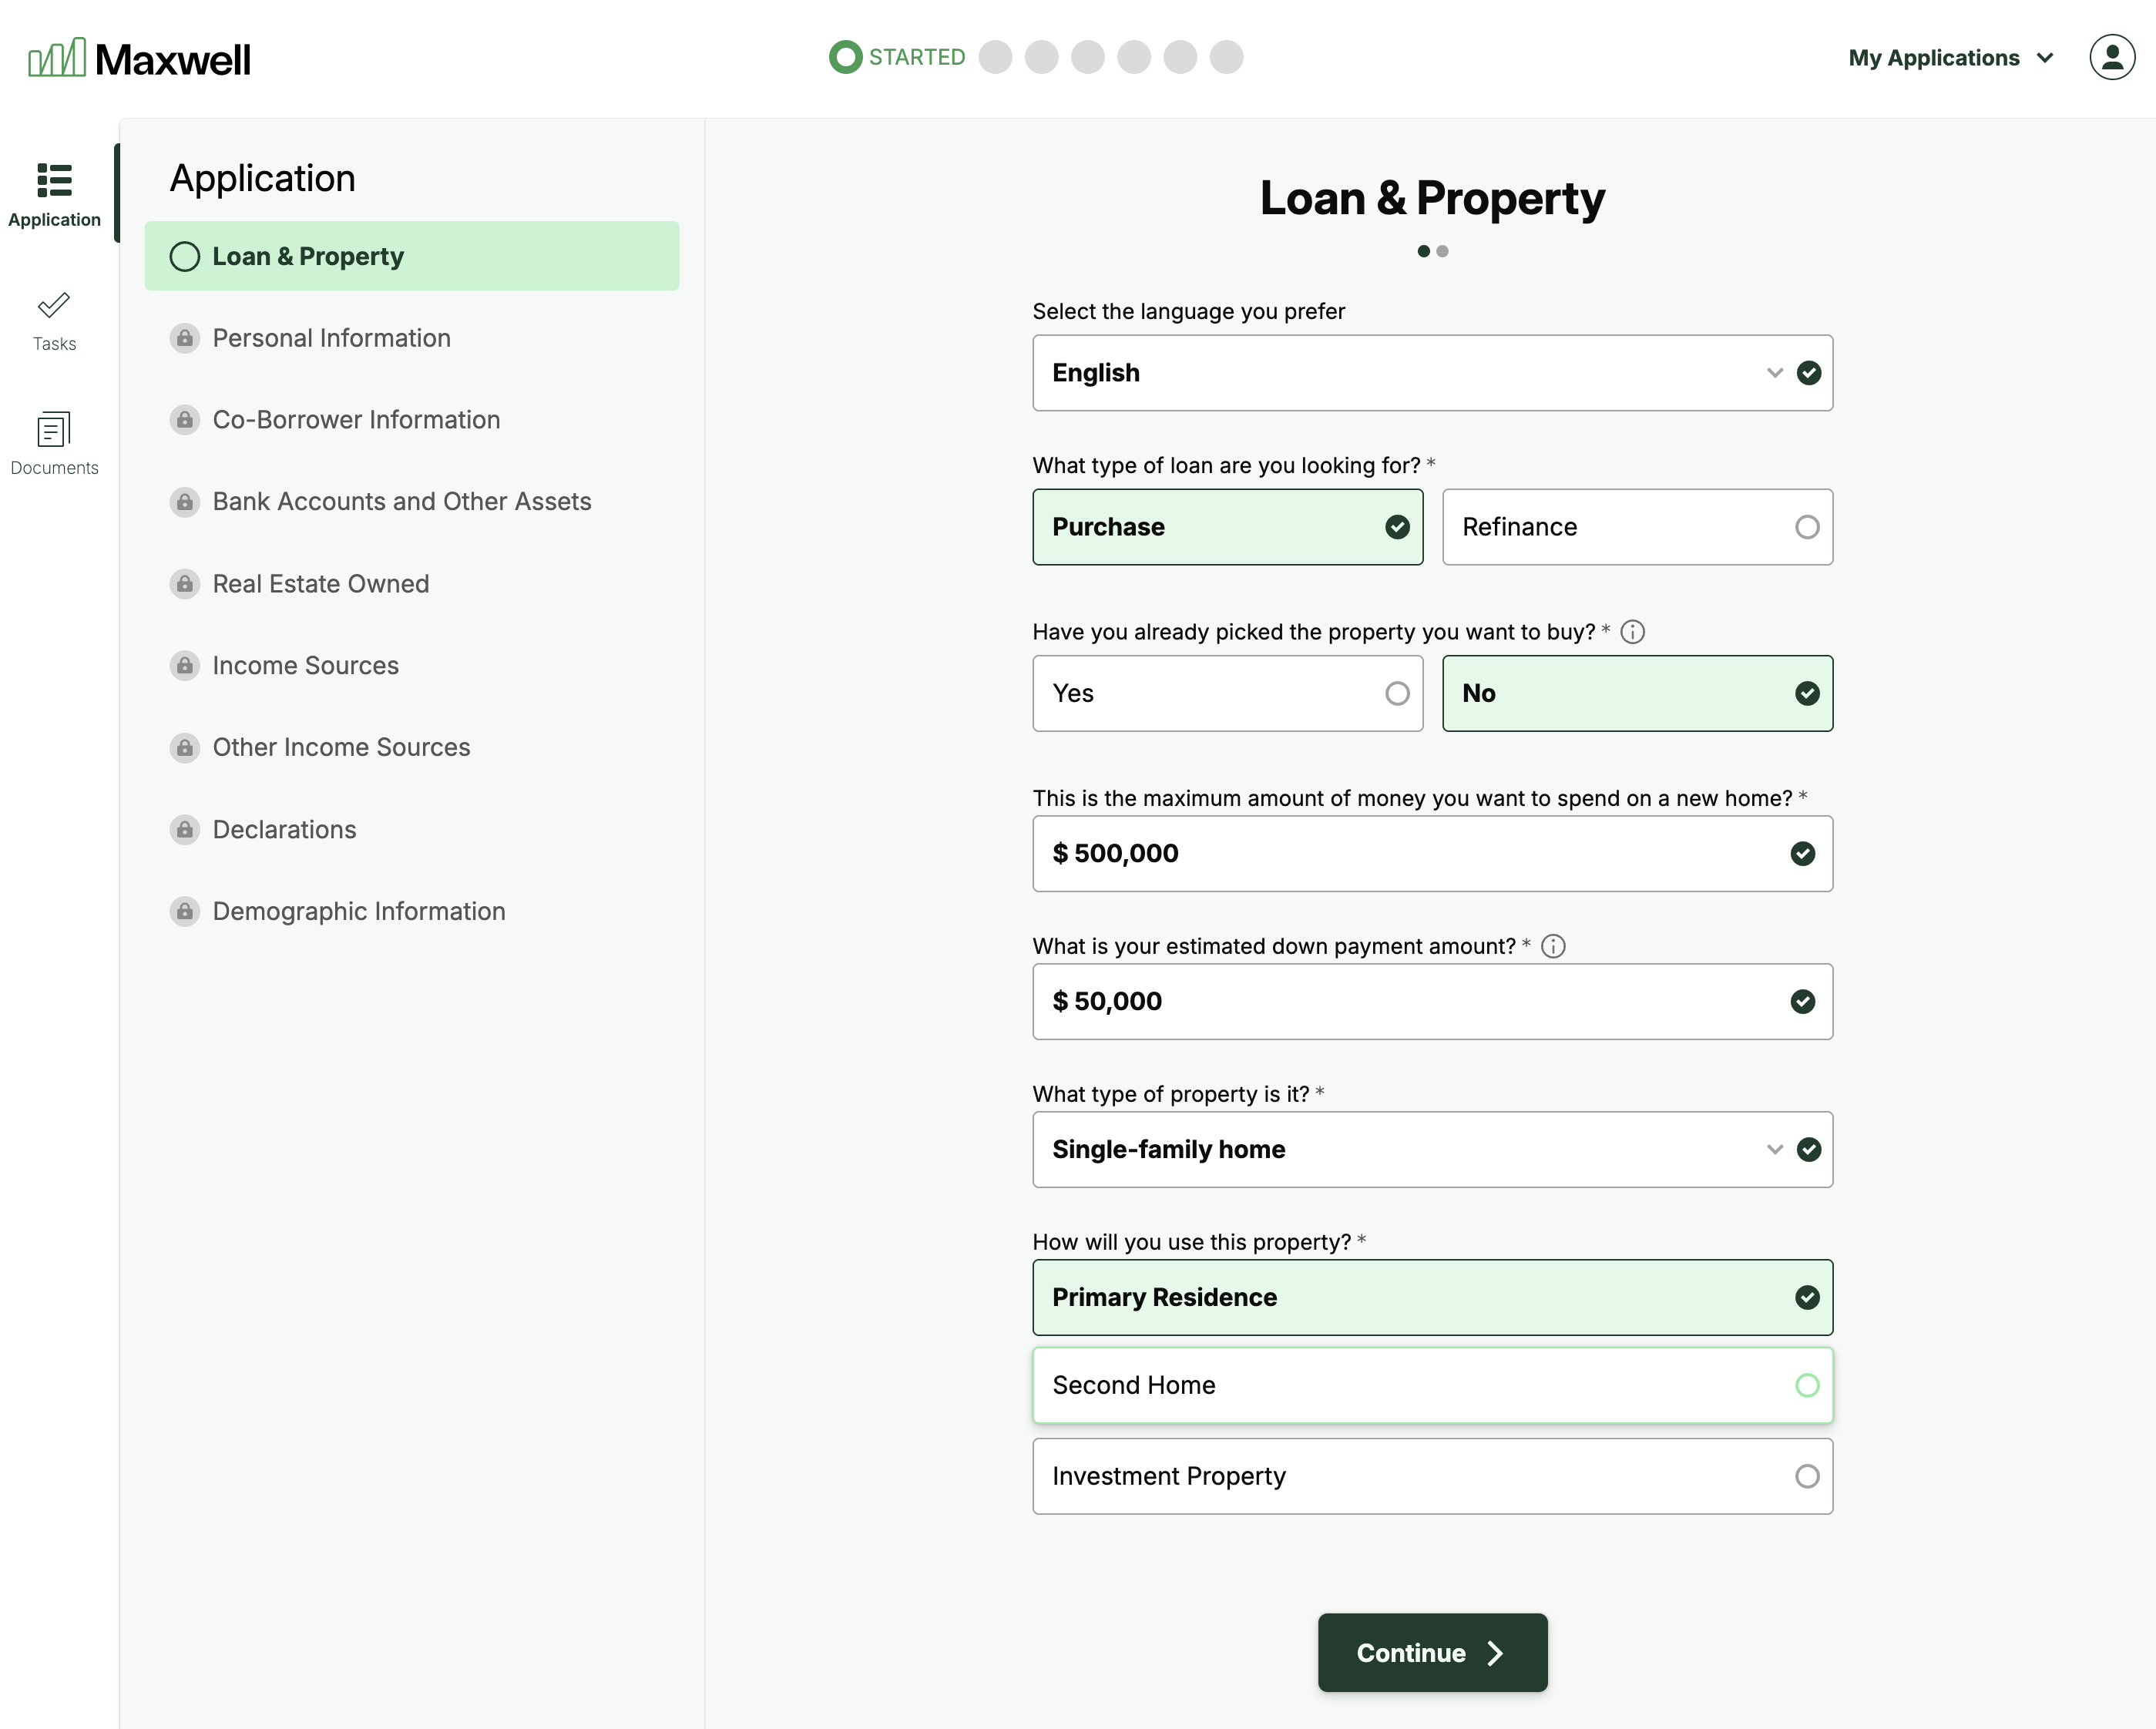This screenshot has width=2156, height=1729.
Task: Select the Refinance loan type option
Action: pyautogui.click(x=1636, y=527)
